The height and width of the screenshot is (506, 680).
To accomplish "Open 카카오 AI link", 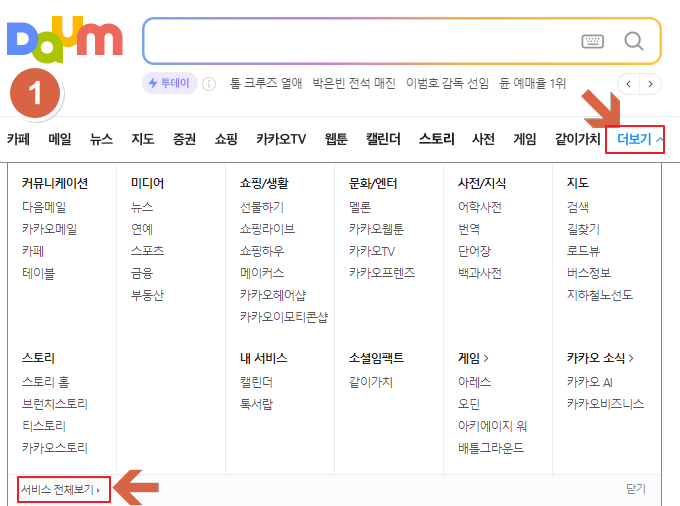I will coord(589,382).
